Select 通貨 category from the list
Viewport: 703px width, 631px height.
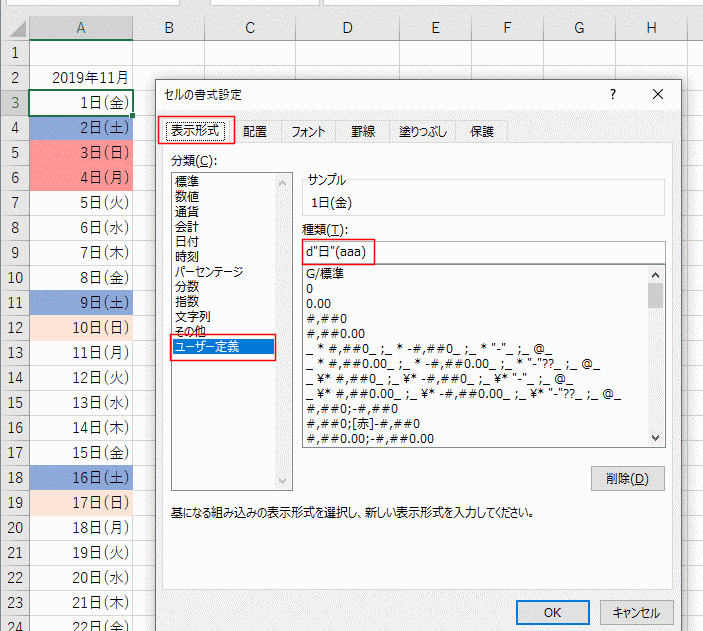click(186, 212)
